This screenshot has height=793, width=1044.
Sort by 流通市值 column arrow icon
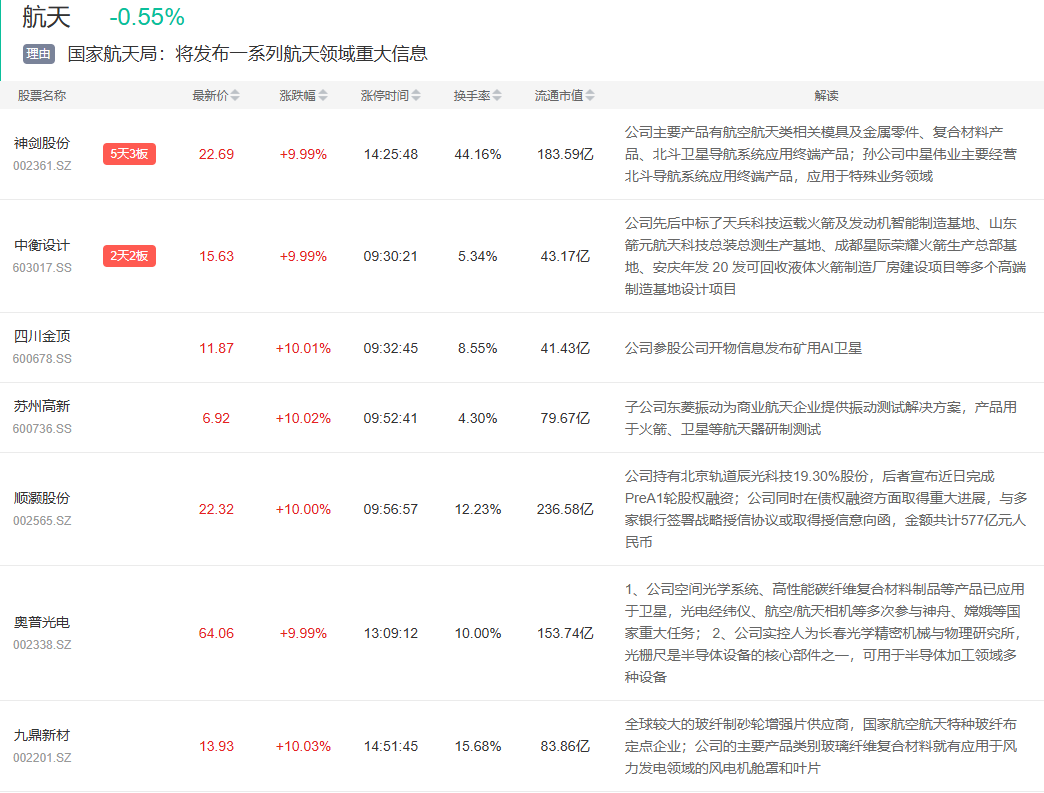point(590,96)
